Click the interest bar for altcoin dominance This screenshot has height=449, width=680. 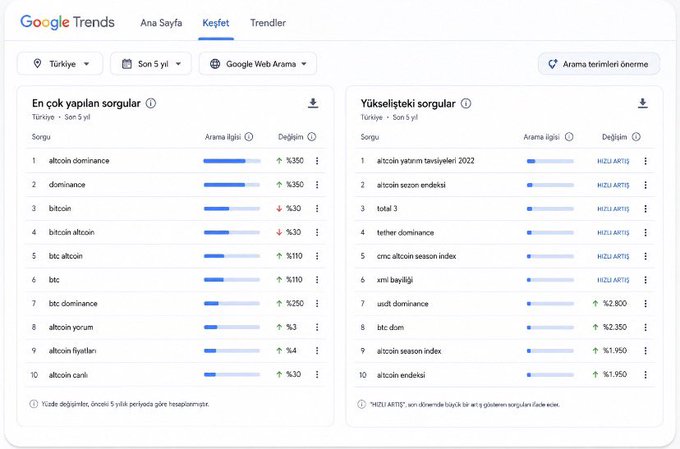pos(232,161)
